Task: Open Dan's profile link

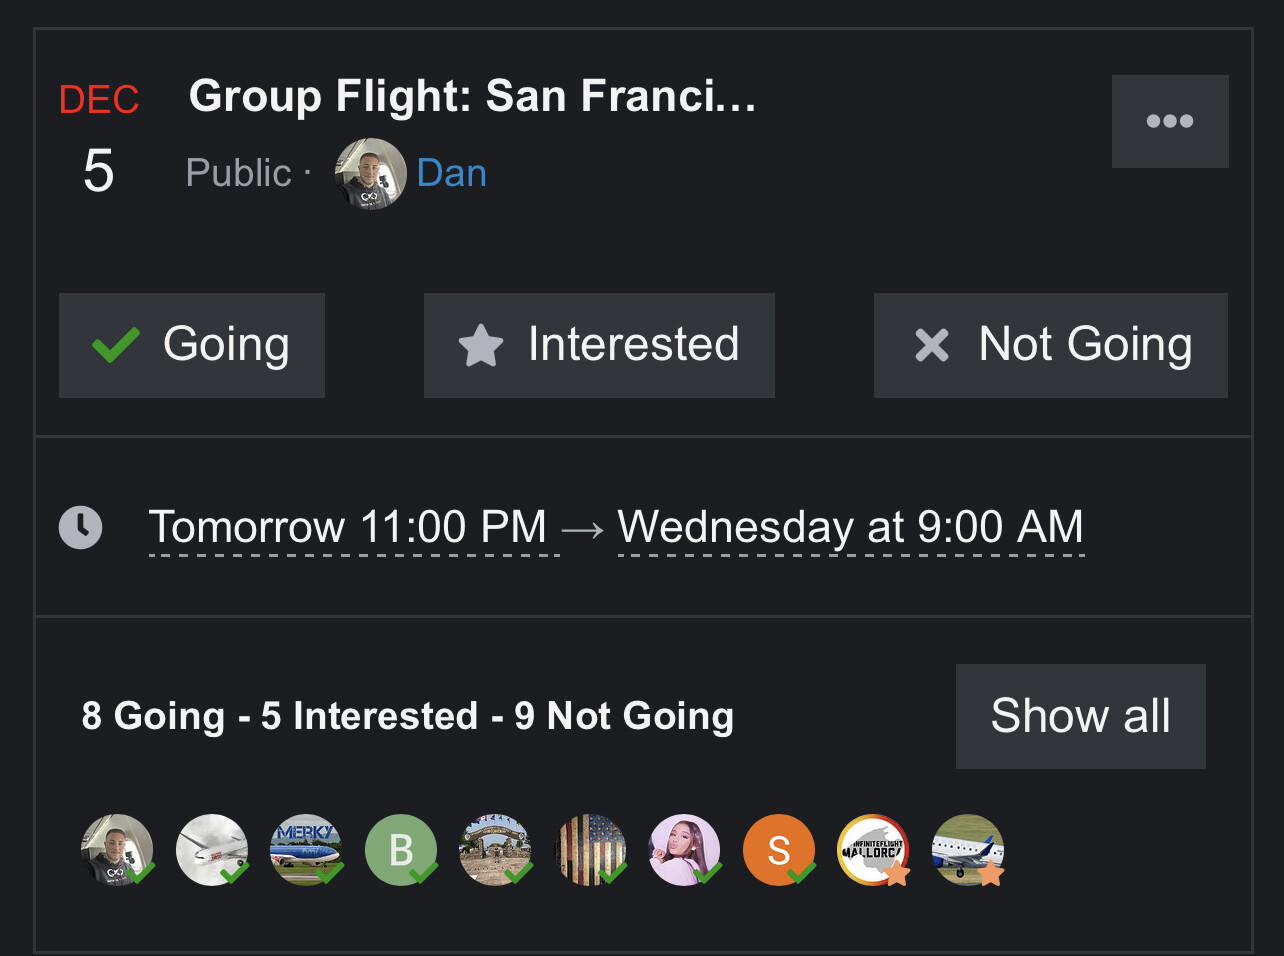Action: (451, 173)
